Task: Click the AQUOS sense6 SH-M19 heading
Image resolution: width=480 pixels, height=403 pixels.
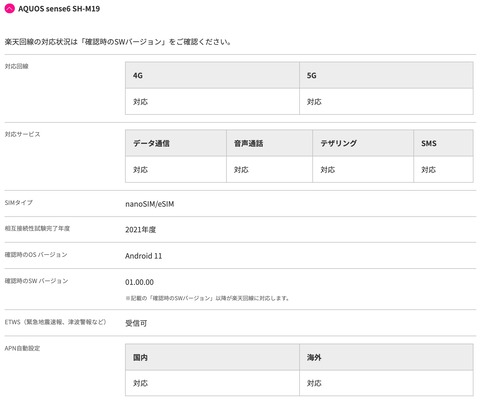Action: coord(59,9)
